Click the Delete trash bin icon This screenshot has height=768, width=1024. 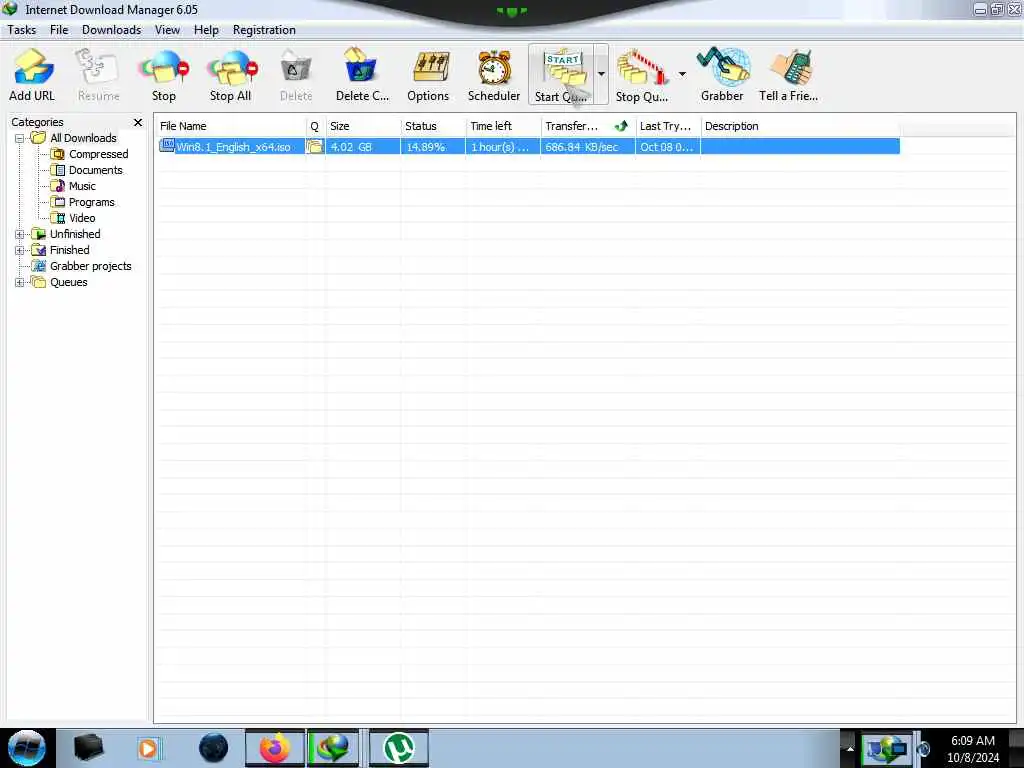[296, 74]
